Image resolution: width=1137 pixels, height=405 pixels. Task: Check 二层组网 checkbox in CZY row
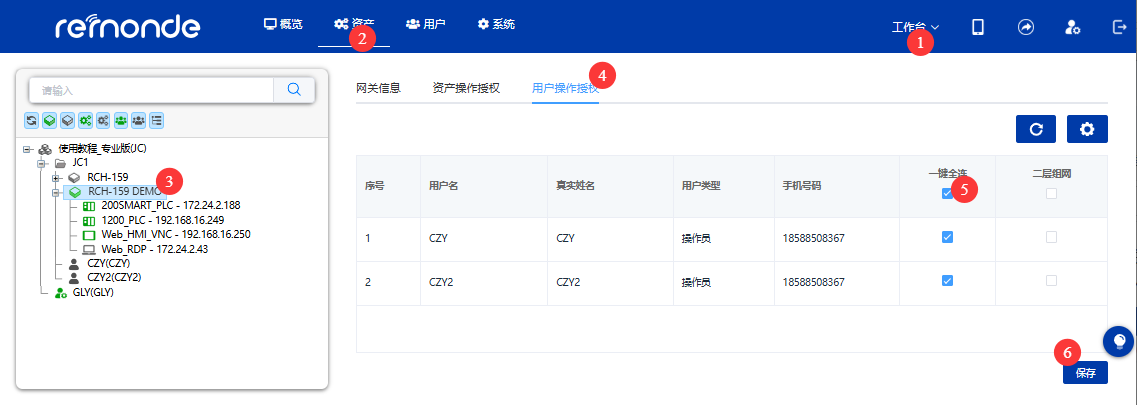(x=1051, y=237)
